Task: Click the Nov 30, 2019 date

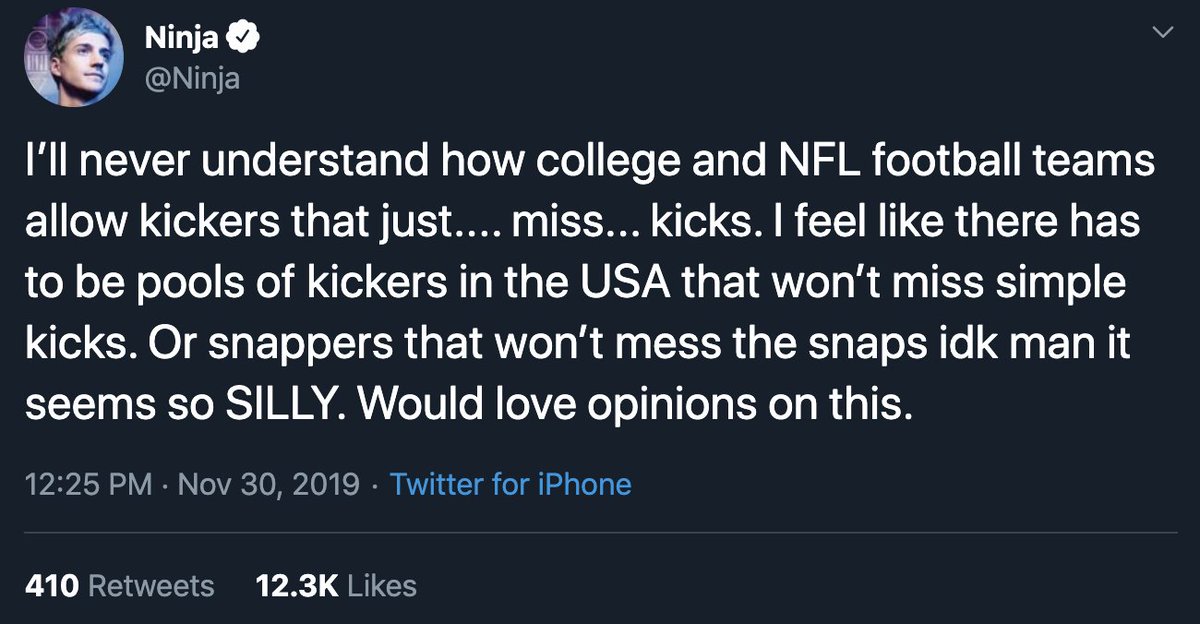Action: point(267,485)
